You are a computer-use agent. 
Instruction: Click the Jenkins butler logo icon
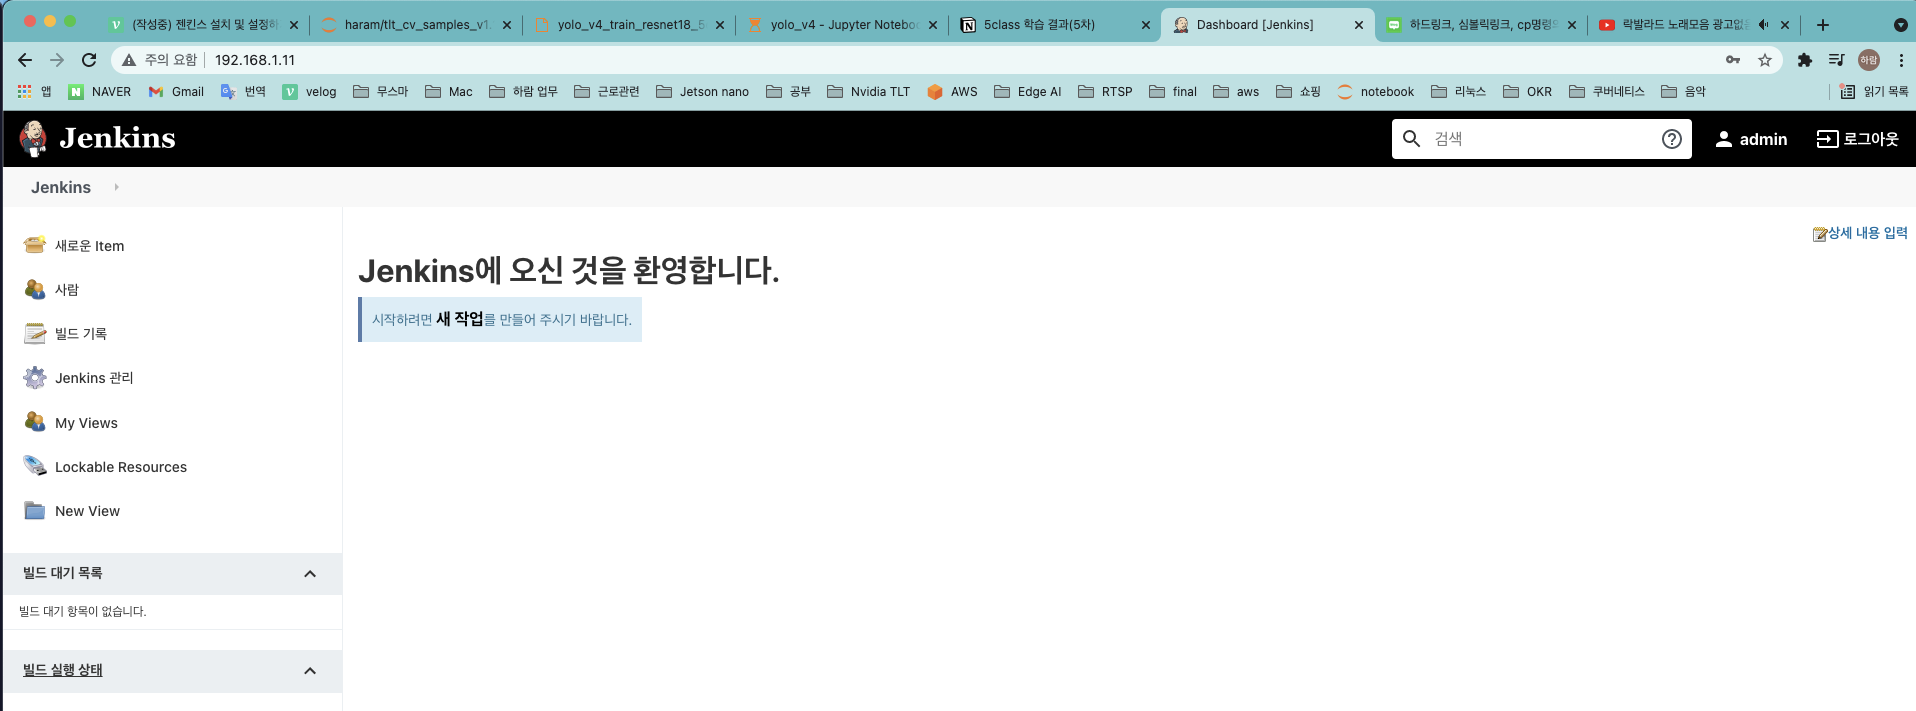[x=33, y=138]
